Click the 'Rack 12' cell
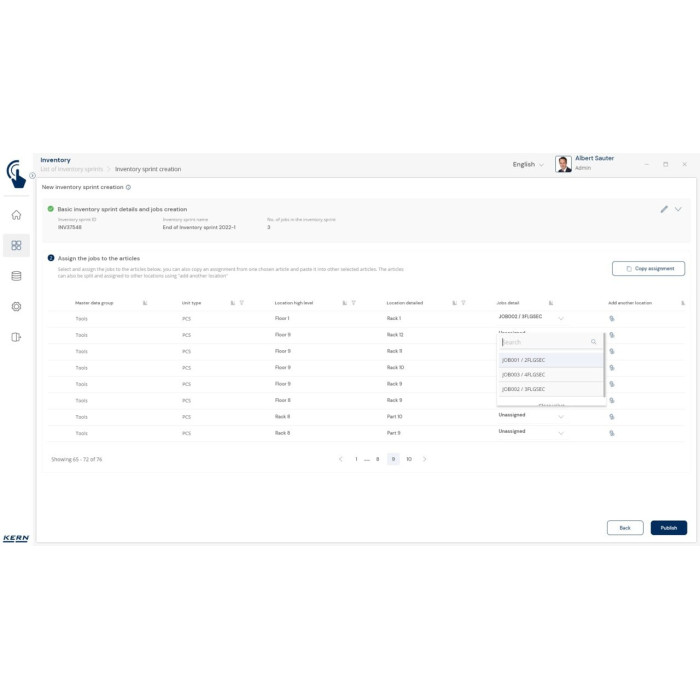Viewport: 700px width, 700px height. [395, 335]
